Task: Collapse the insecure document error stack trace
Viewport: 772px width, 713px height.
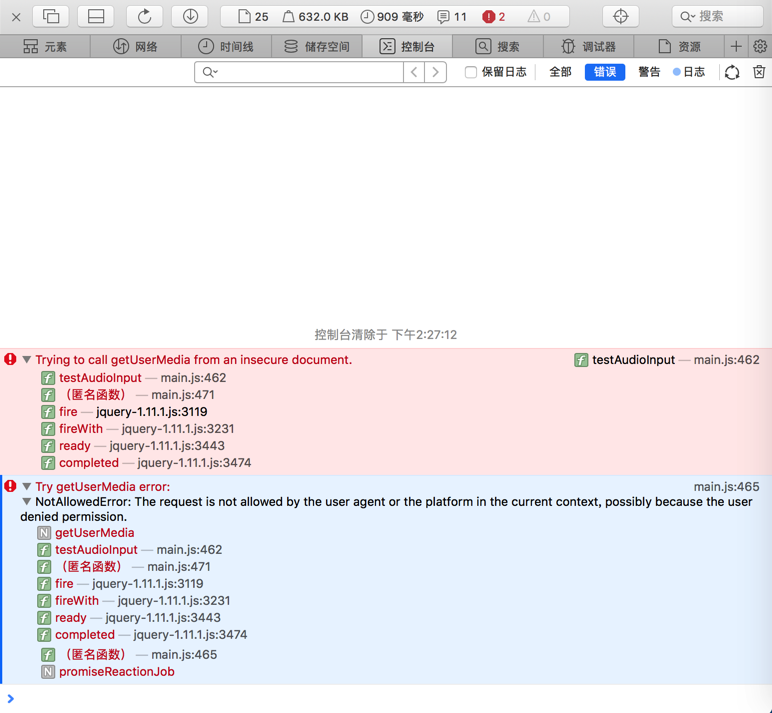Action: (x=27, y=360)
